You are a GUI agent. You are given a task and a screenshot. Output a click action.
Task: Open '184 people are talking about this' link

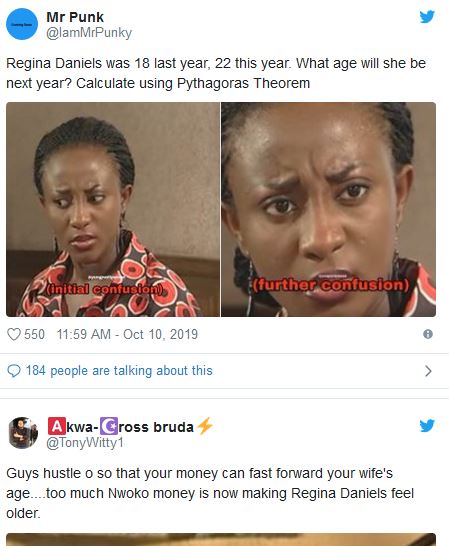119,370
